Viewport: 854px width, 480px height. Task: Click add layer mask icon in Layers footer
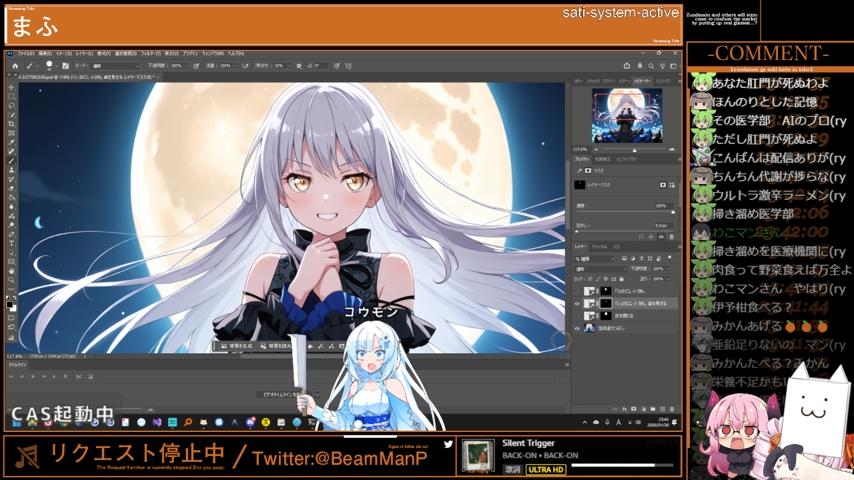(633, 409)
